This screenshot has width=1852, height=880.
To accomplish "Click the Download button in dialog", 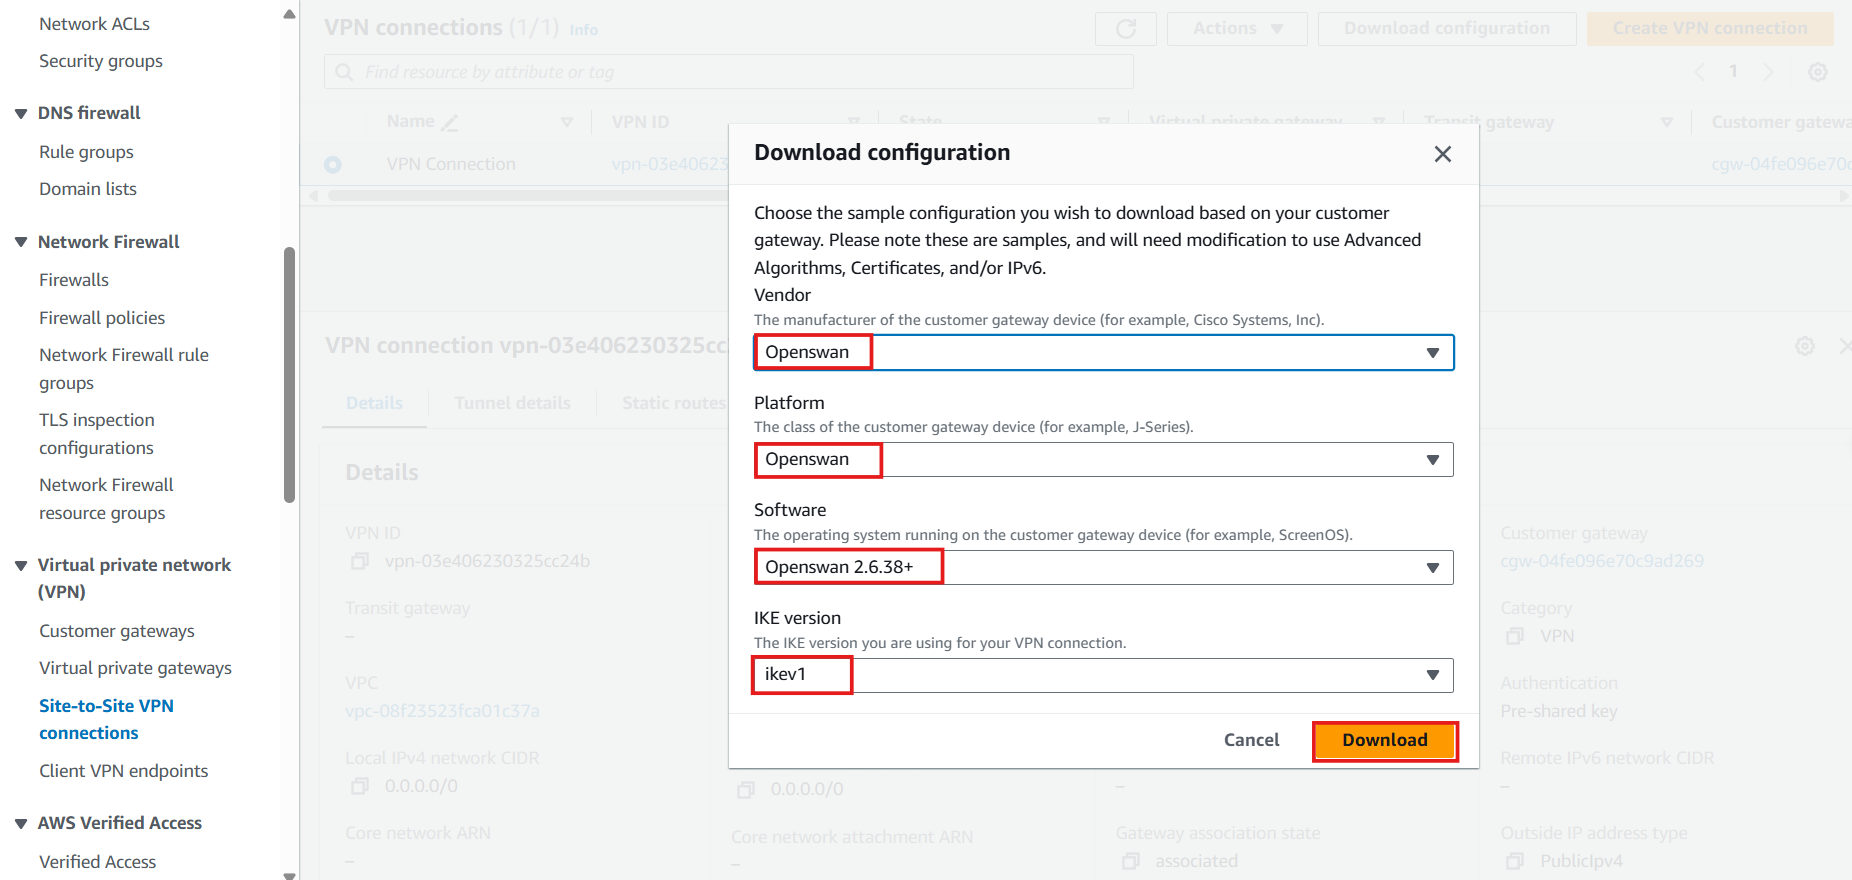I will (x=1385, y=741).
